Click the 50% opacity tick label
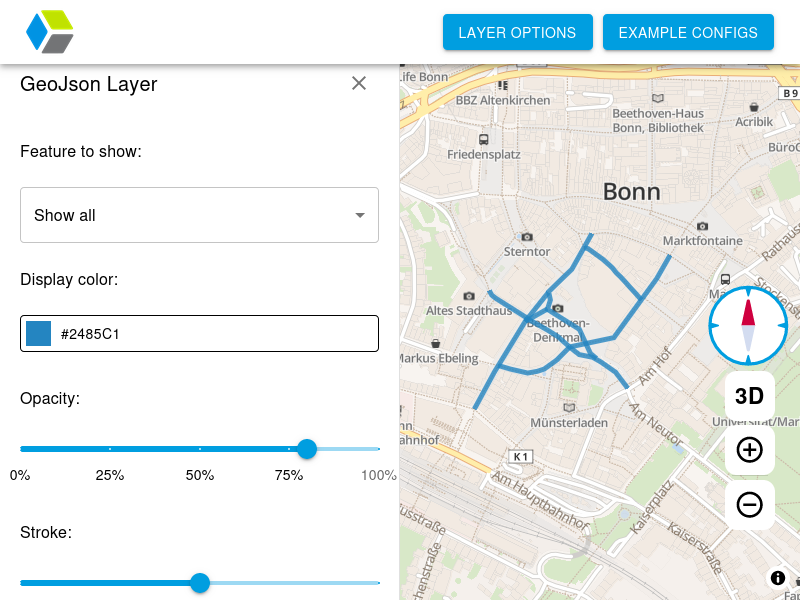Image resolution: width=800 pixels, height=600 pixels. click(199, 476)
